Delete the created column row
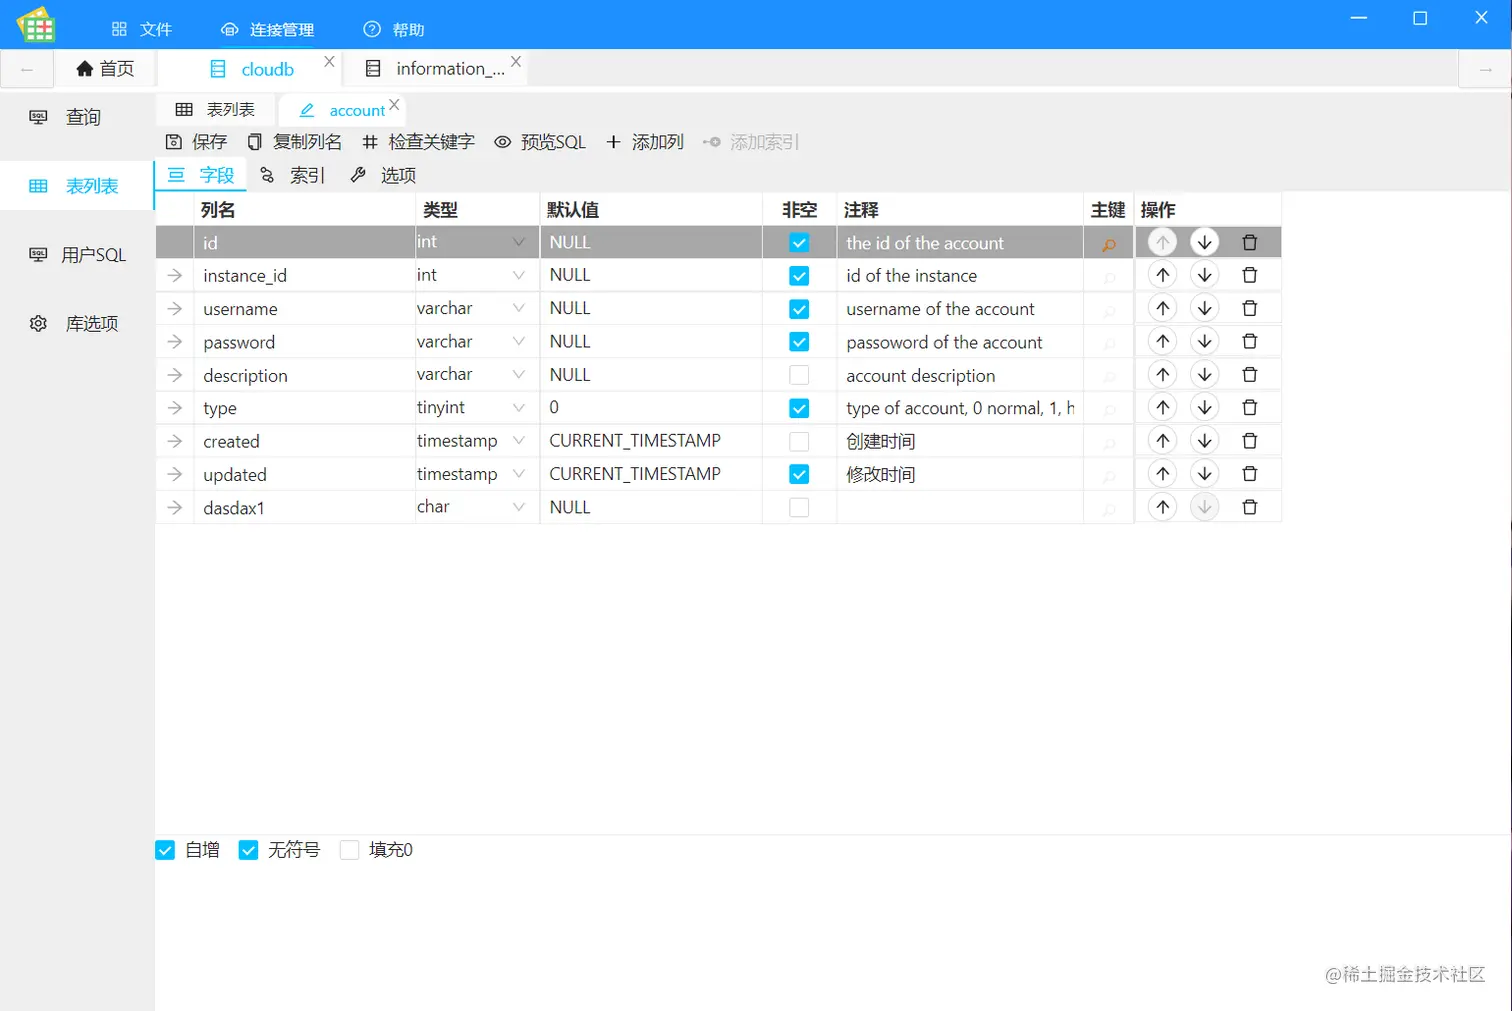 pyautogui.click(x=1249, y=440)
